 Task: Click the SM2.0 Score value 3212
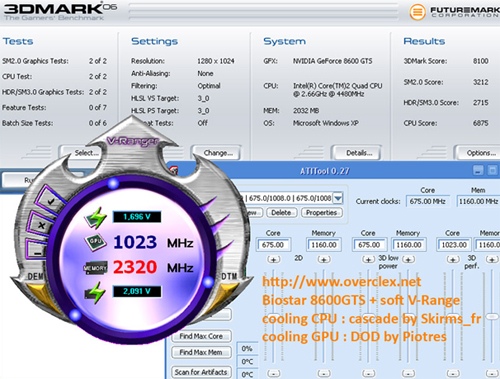[480, 82]
